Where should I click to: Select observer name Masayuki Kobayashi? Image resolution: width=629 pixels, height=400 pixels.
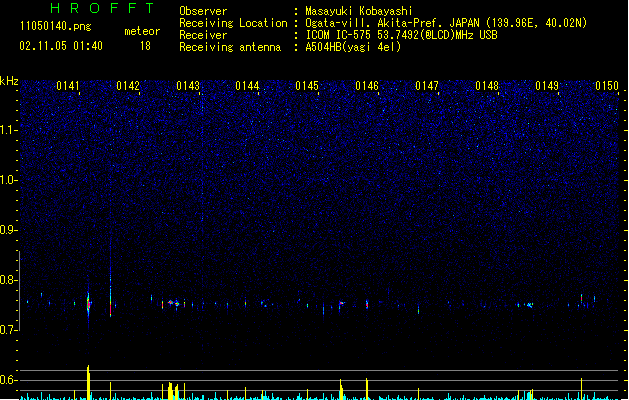click(359, 11)
